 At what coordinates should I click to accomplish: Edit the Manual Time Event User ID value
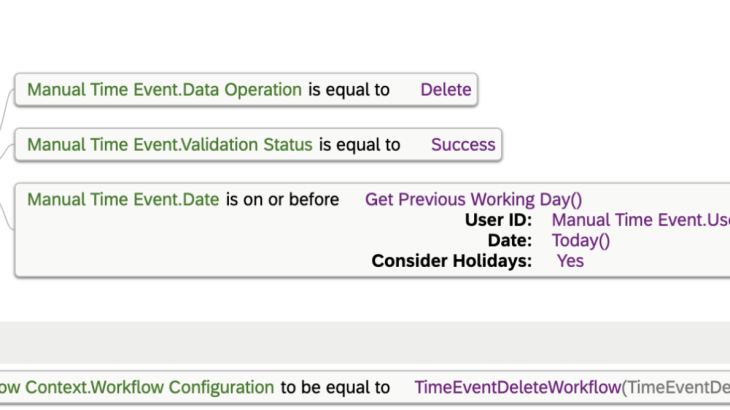point(640,220)
